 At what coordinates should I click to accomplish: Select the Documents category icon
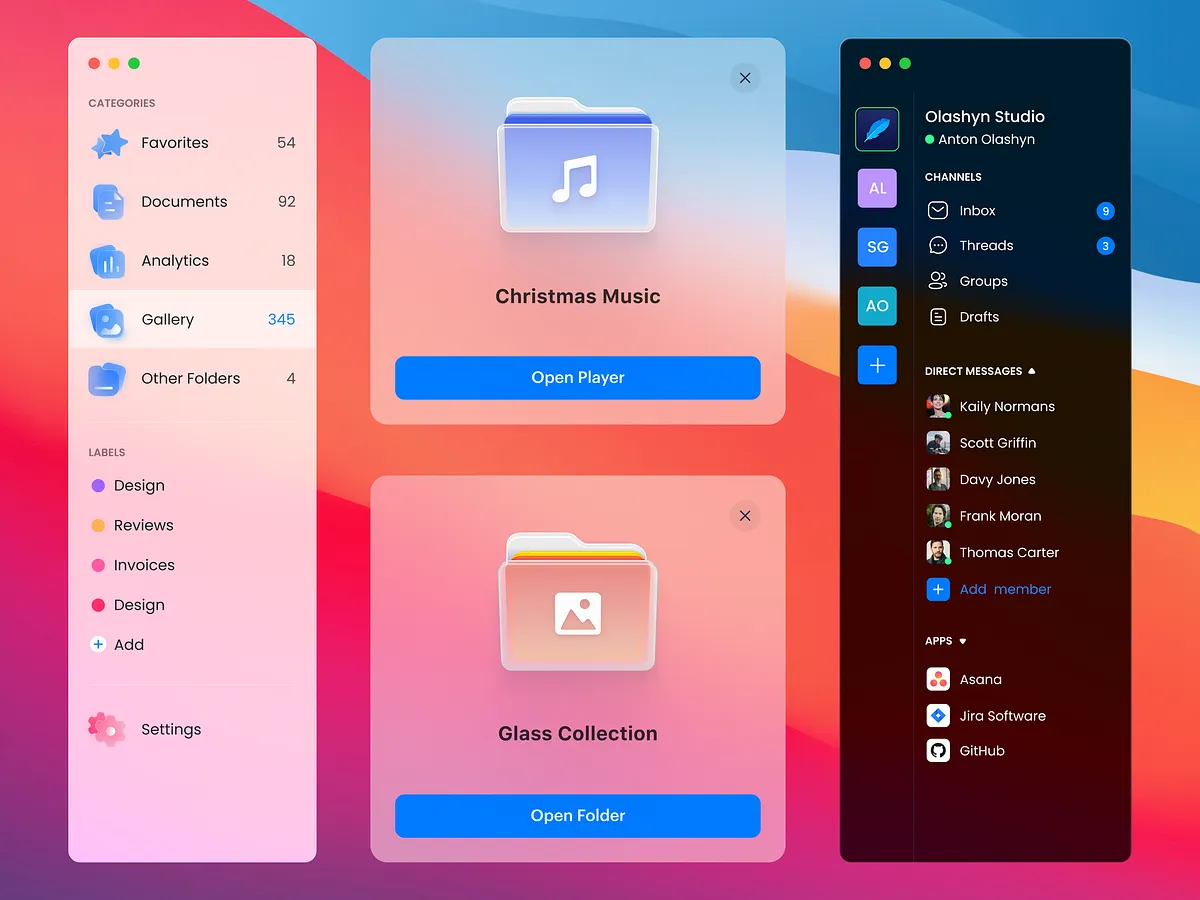point(107,201)
